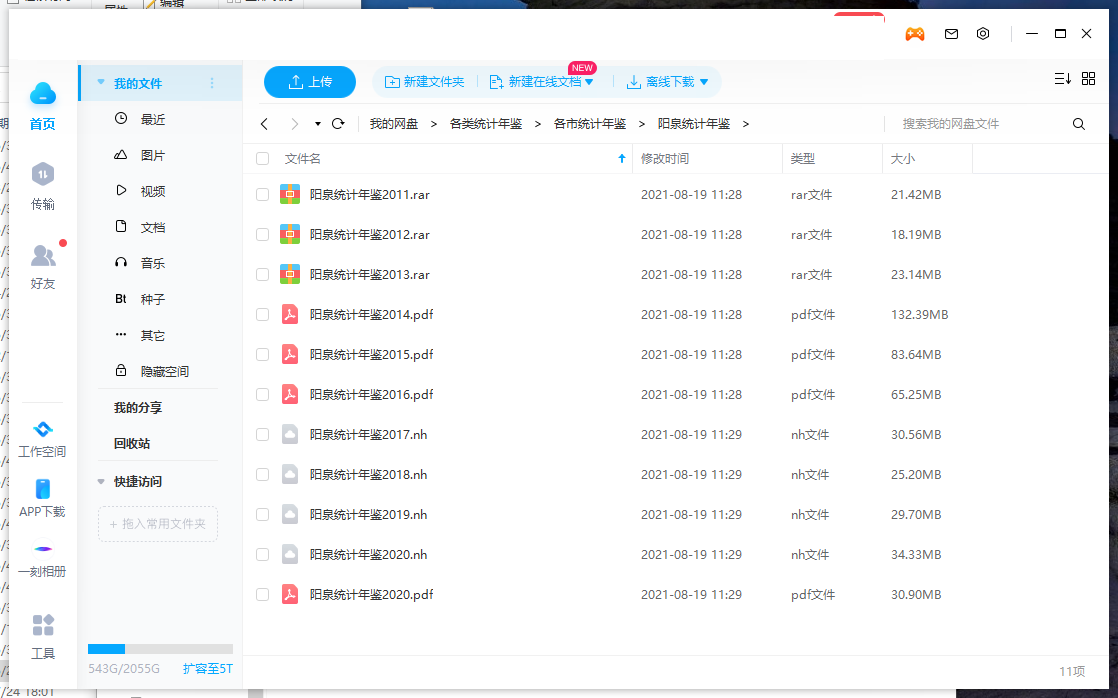
Task: Go to 各类统计年鉴 breadcrumb
Action: pos(486,124)
